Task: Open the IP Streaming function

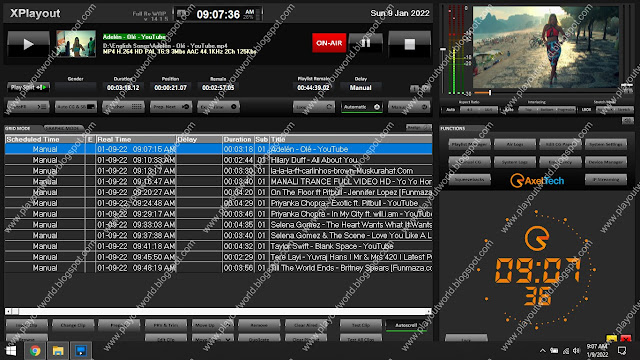Action: pyautogui.click(x=606, y=180)
